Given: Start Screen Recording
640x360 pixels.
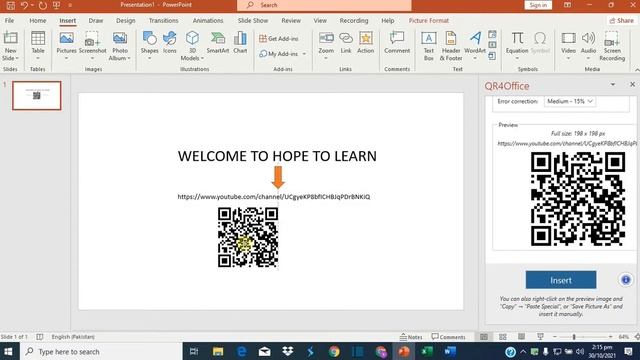Looking at the screenshot, I should tap(612, 46).
